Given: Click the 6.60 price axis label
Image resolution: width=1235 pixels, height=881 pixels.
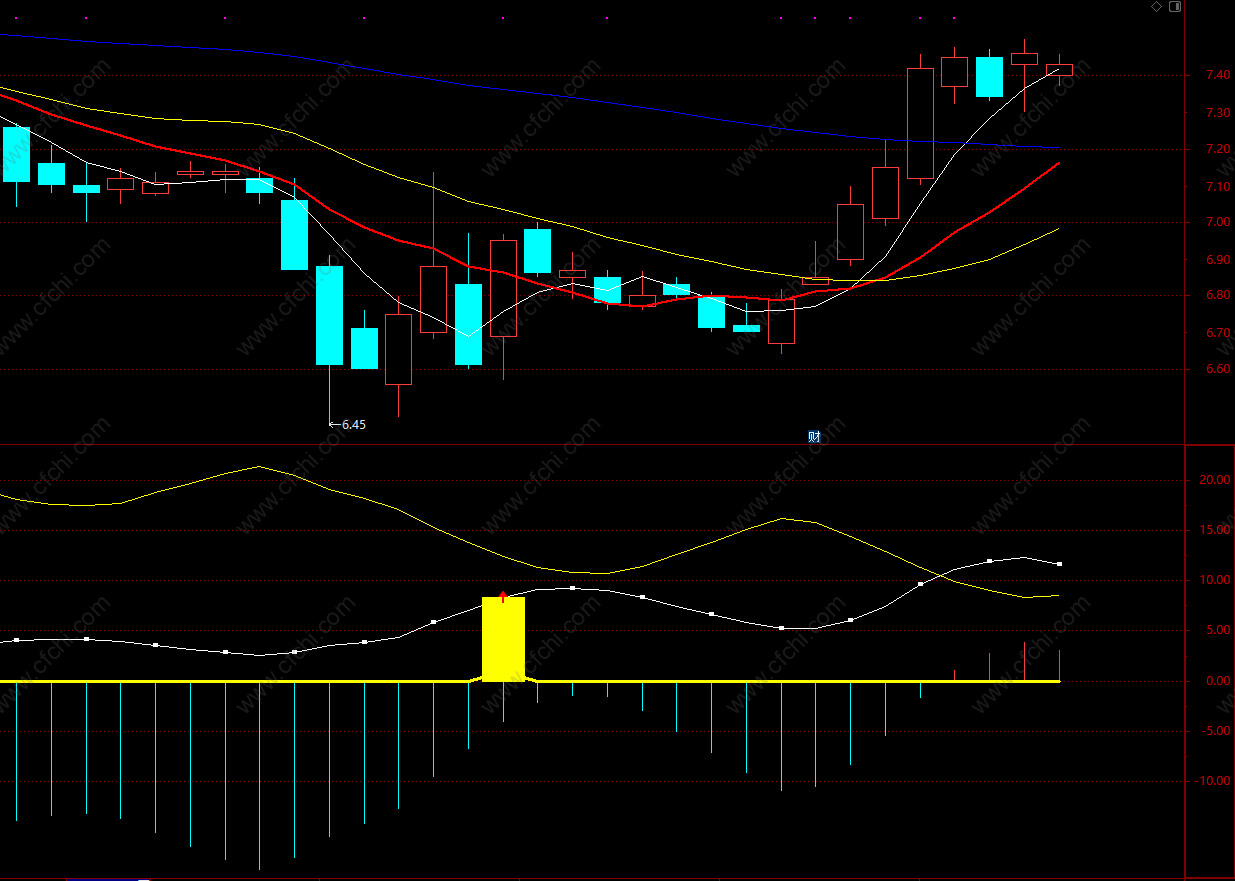Looking at the screenshot, I should 1217,369.
